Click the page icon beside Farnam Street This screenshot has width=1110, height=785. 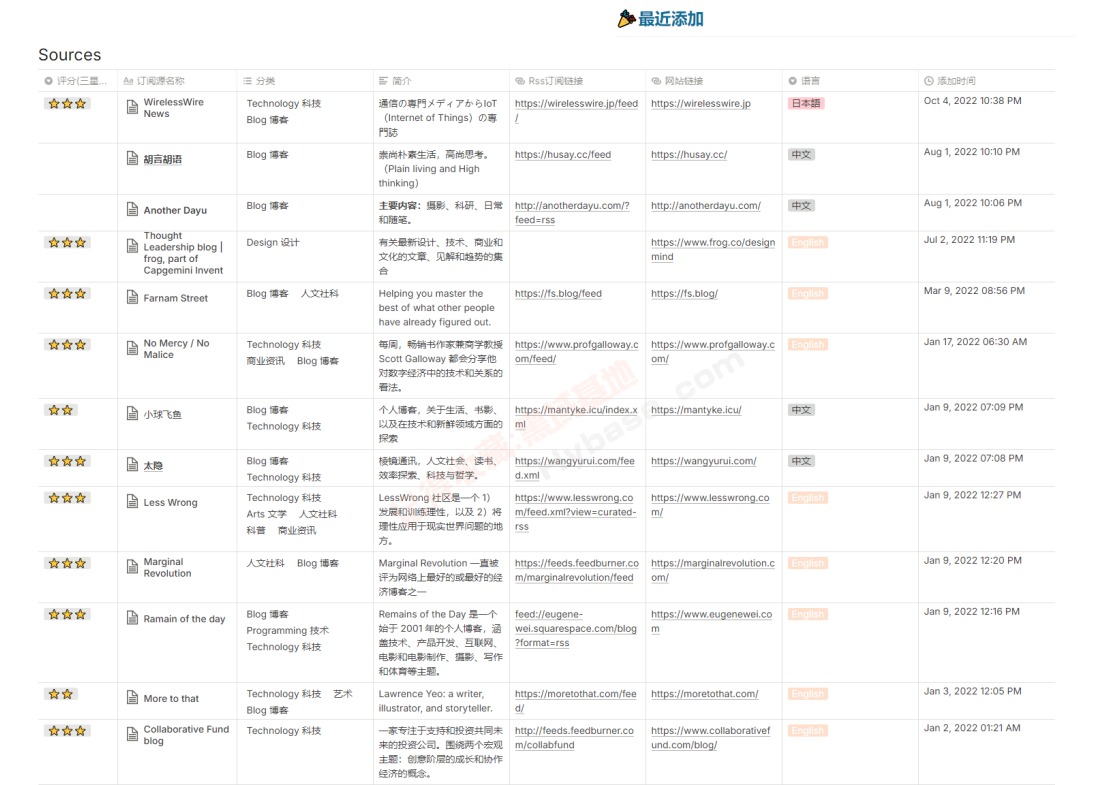tap(132, 297)
